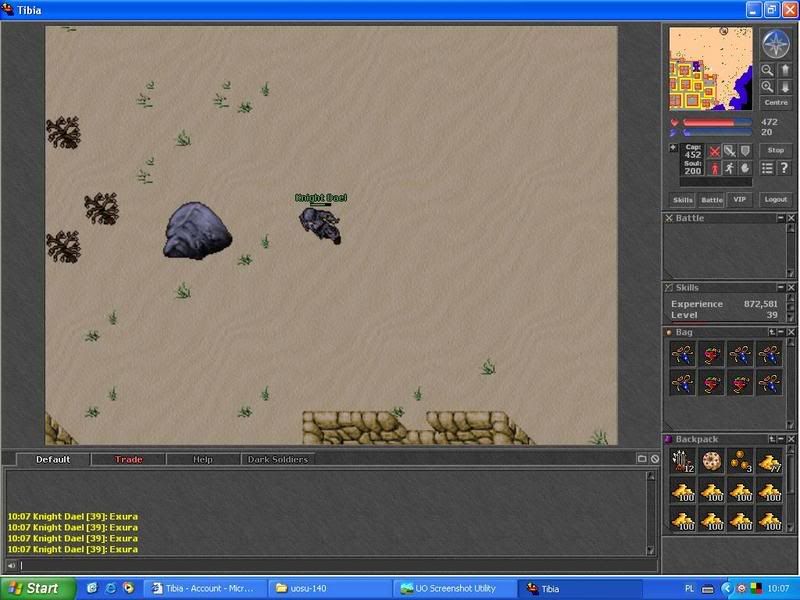Click the health value 472
Screen dimensions: 800x600
pos(769,122)
